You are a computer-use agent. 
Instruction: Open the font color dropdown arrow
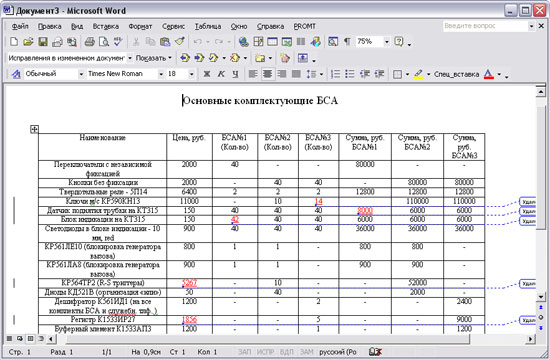pos(499,74)
